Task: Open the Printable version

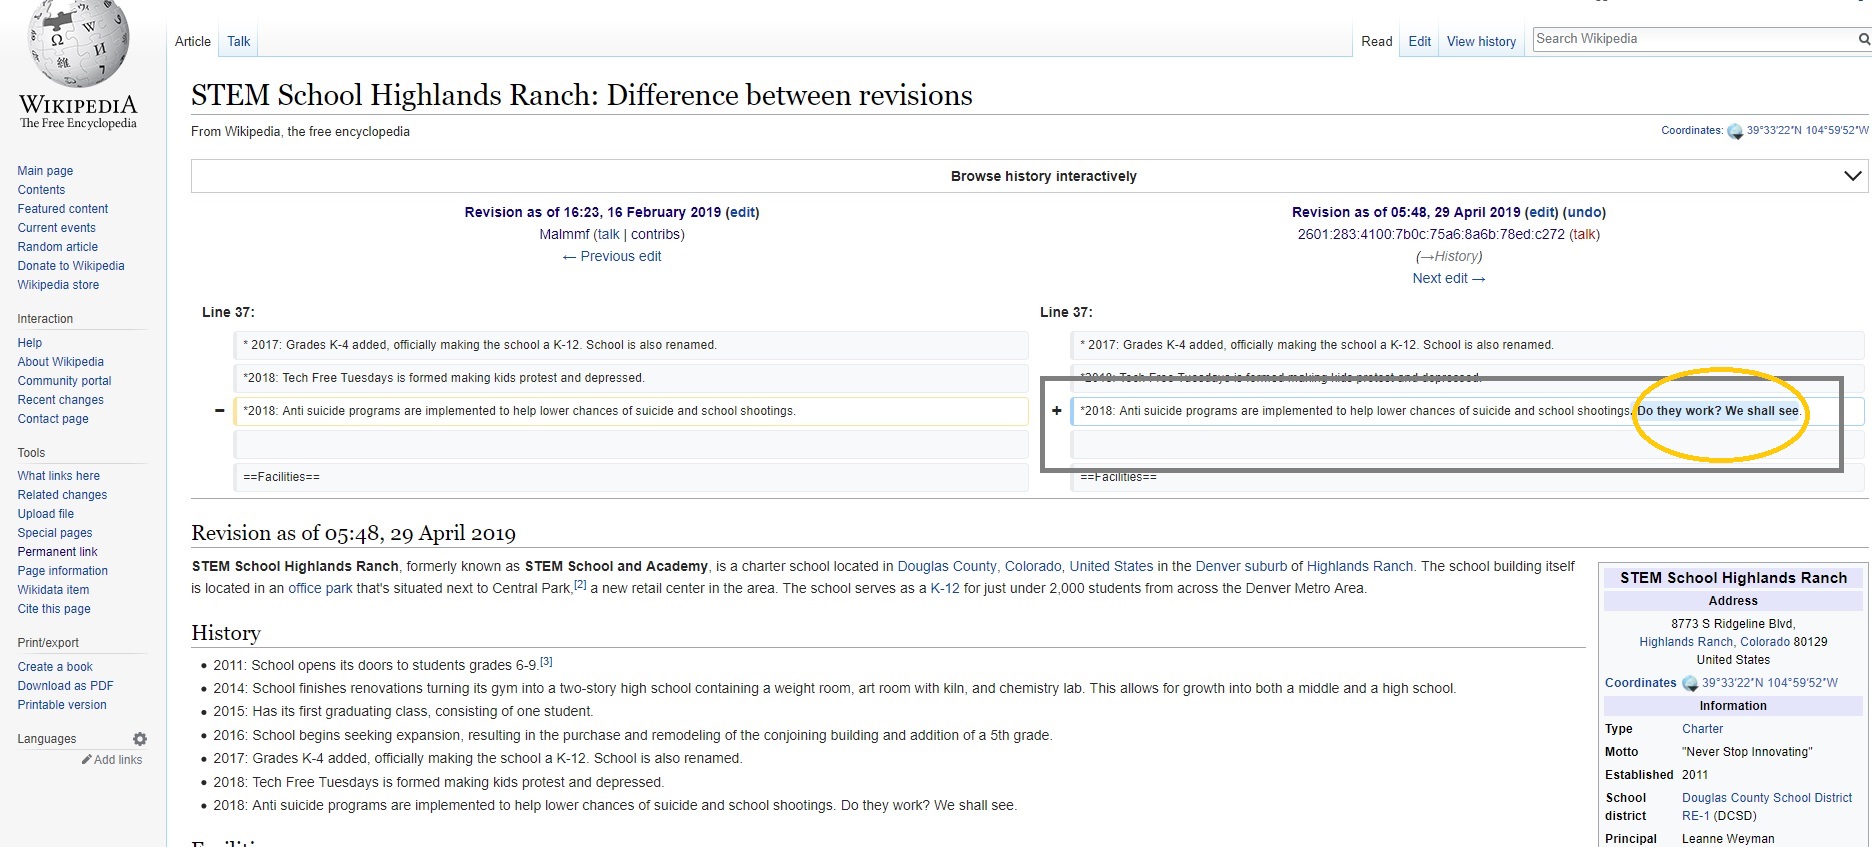Action: click(62, 705)
